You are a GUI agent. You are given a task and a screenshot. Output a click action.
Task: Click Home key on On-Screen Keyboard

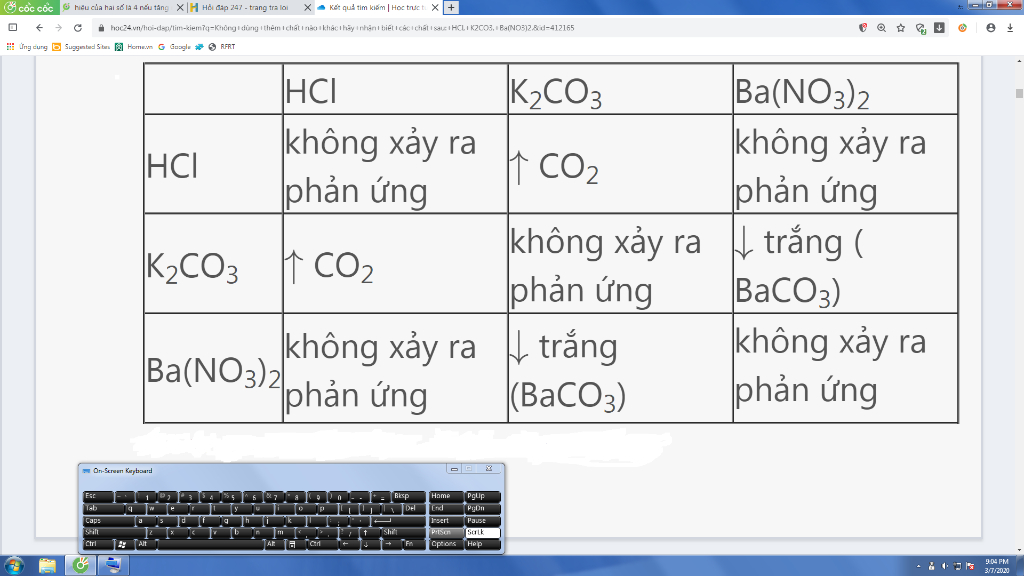click(446, 496)
